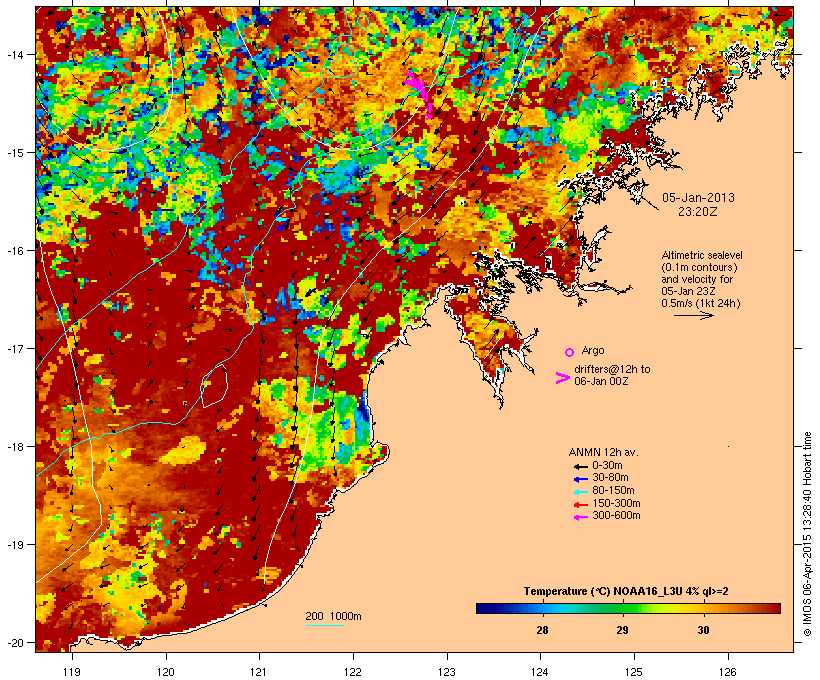Image resolution: width=820 pixels, height=680 pixels.
Task: Click the '0.5m/s (1kt 24h)' text
Action: click(x=701, y=303)
